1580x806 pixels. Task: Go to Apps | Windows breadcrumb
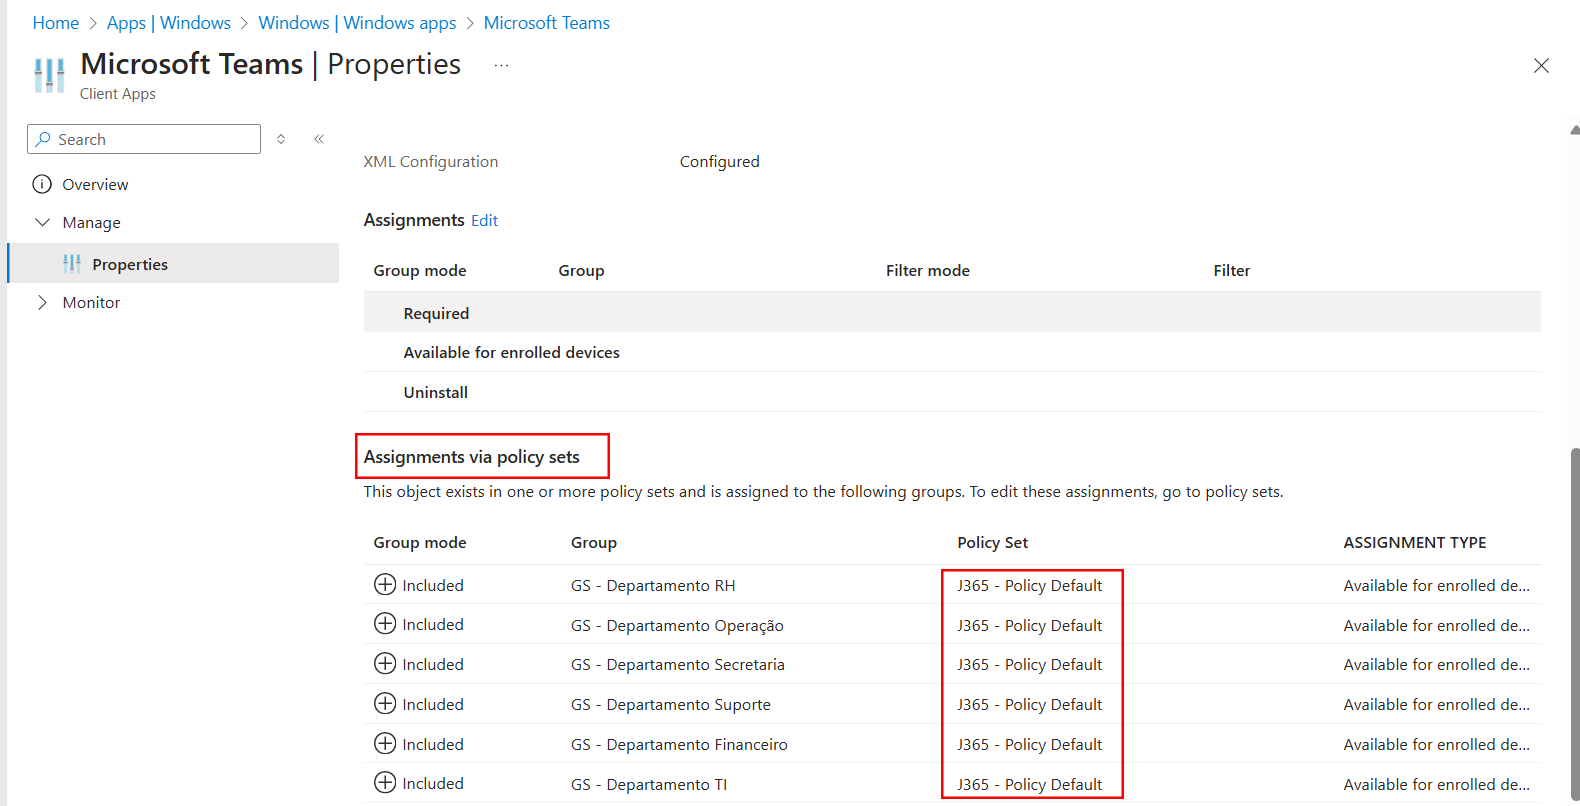point(169,23)
